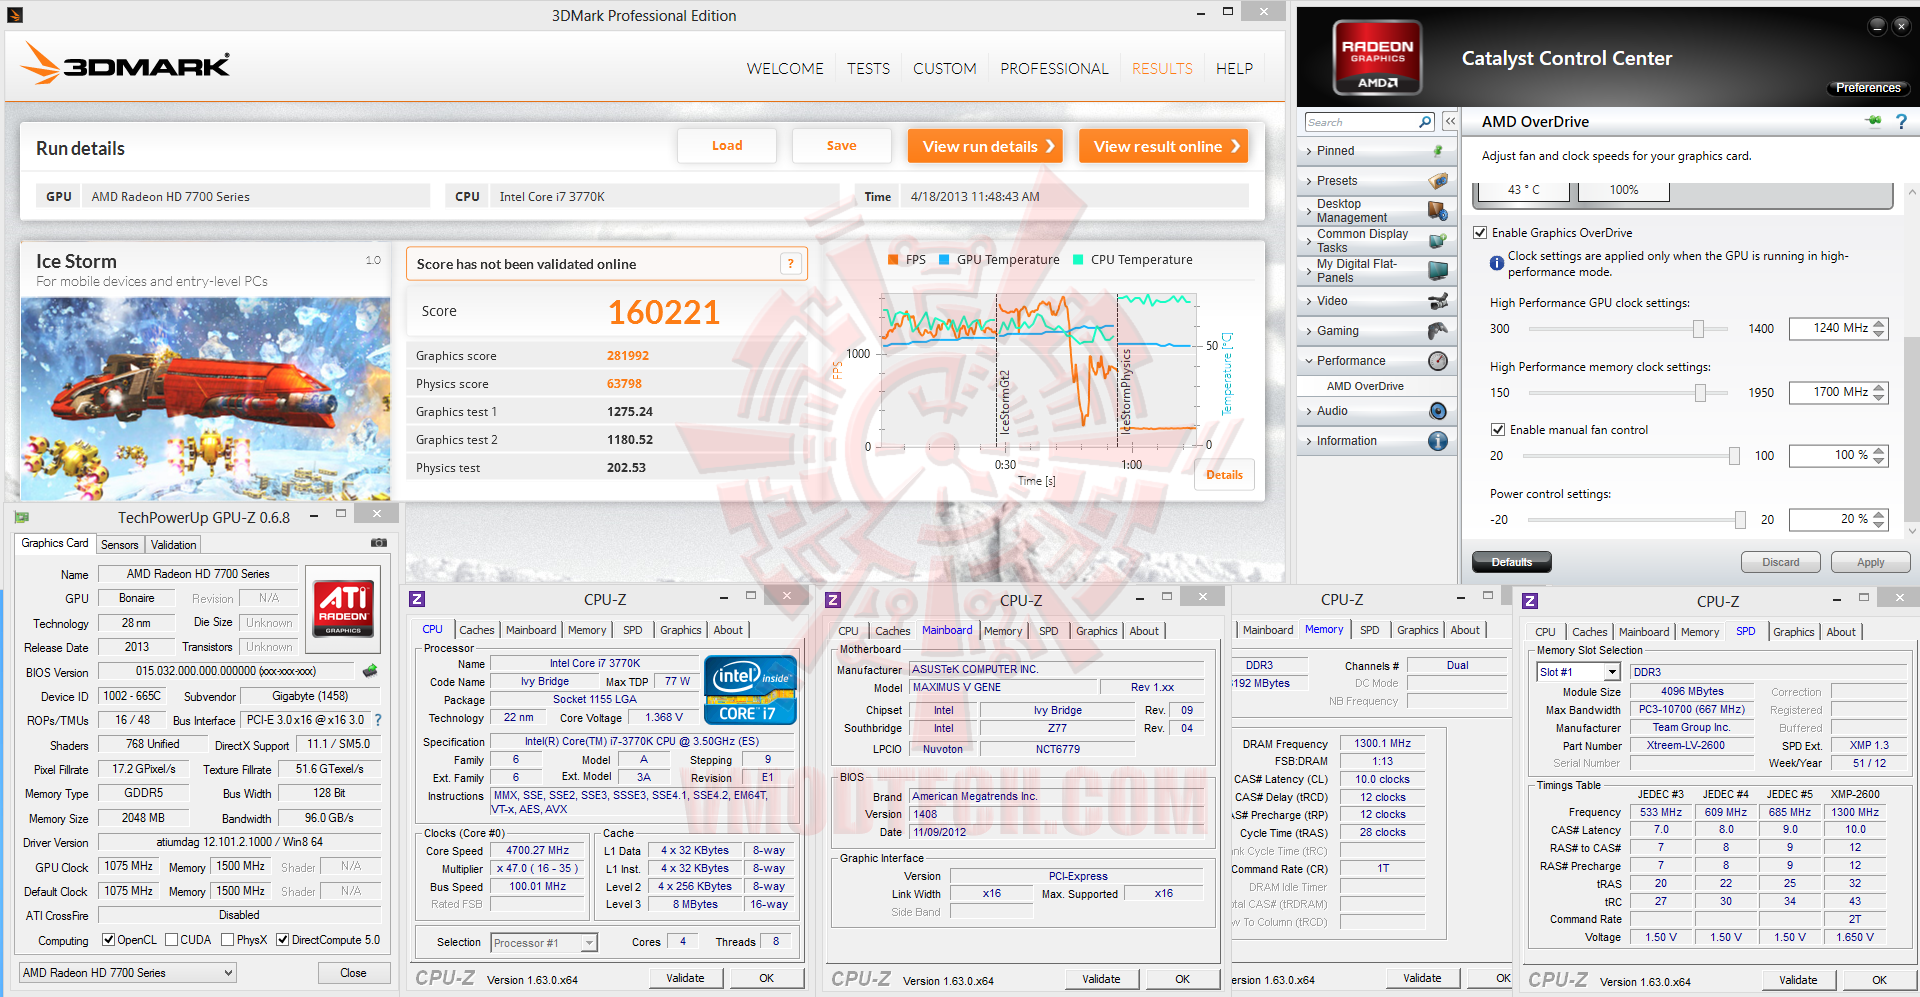Click the green pin icon in AMD OverDrive header
The width and height of the screenshot is (1920, 997).
point(1873,122)
